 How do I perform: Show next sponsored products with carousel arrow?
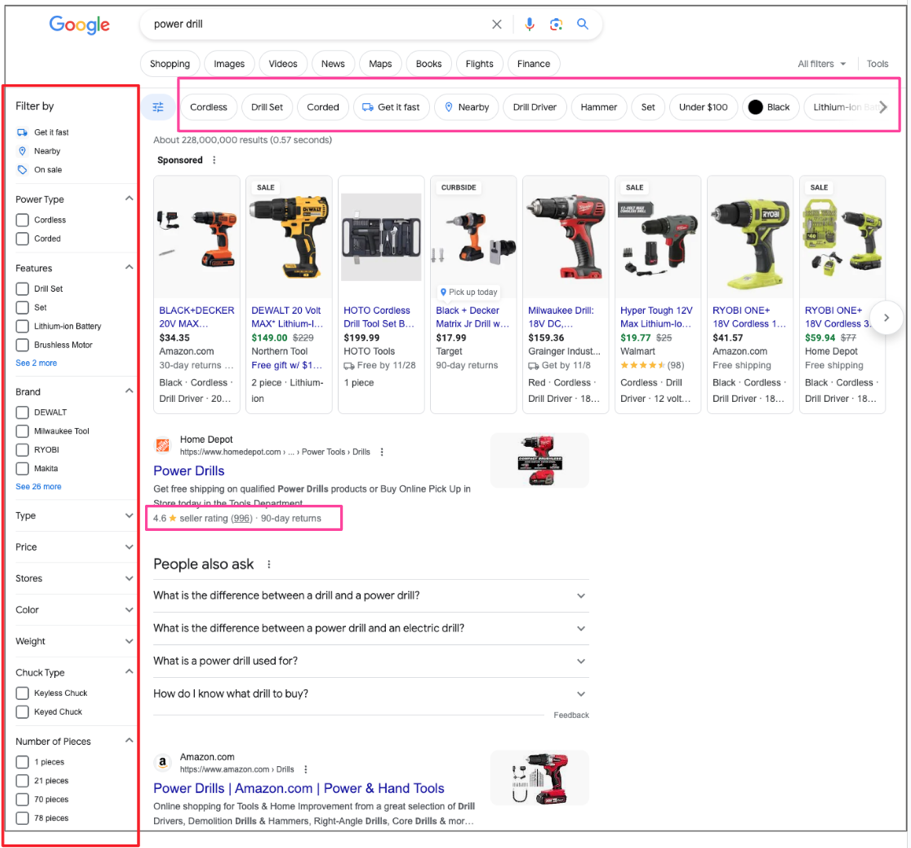(x=886, y=318)
